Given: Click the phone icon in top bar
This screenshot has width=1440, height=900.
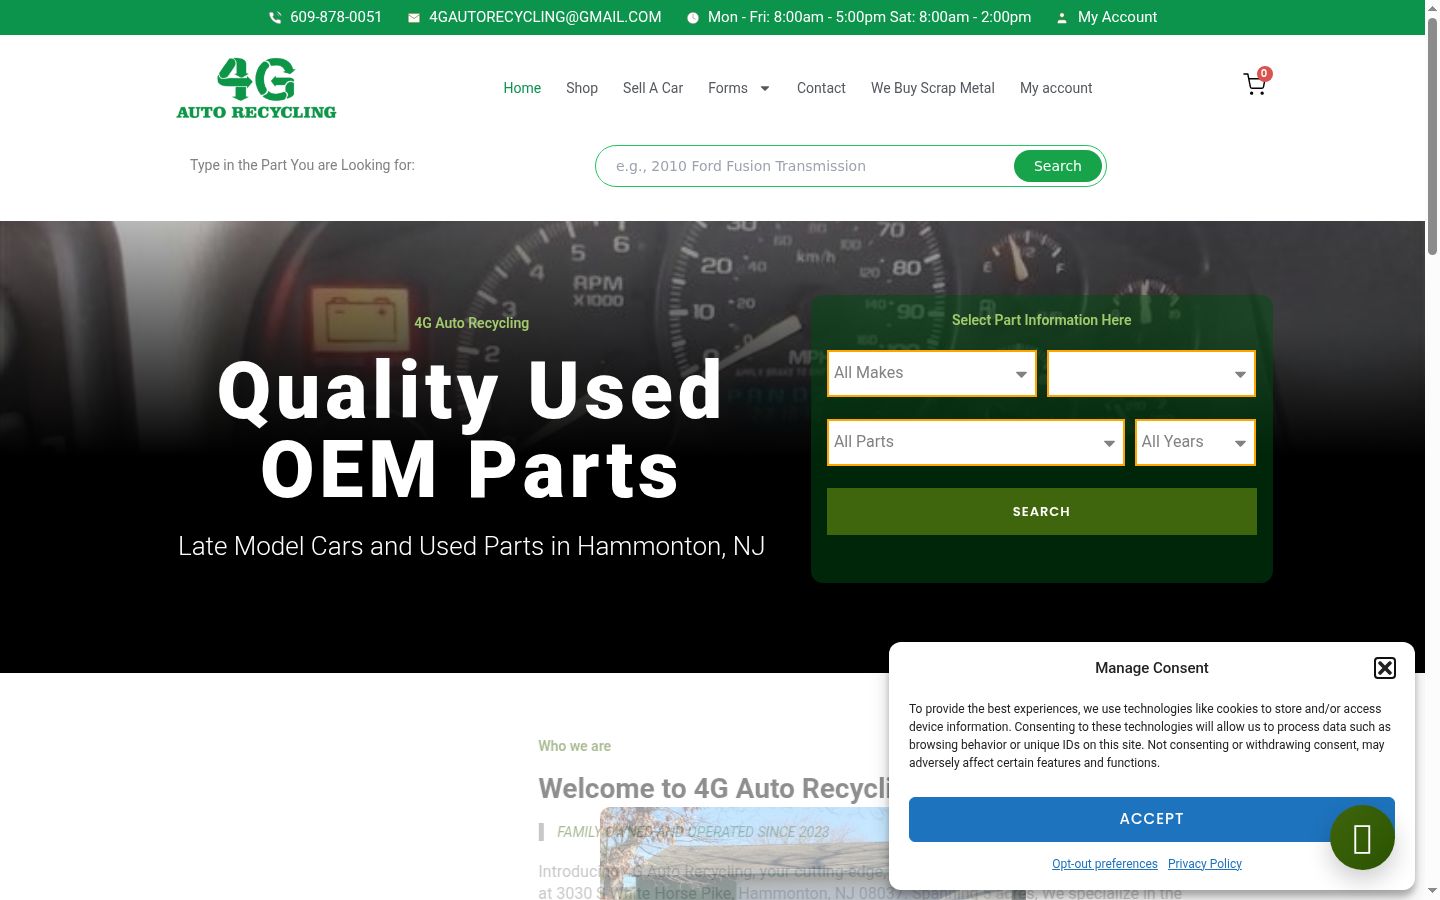Looking at the screenshot, I should [x=275, y=18].
